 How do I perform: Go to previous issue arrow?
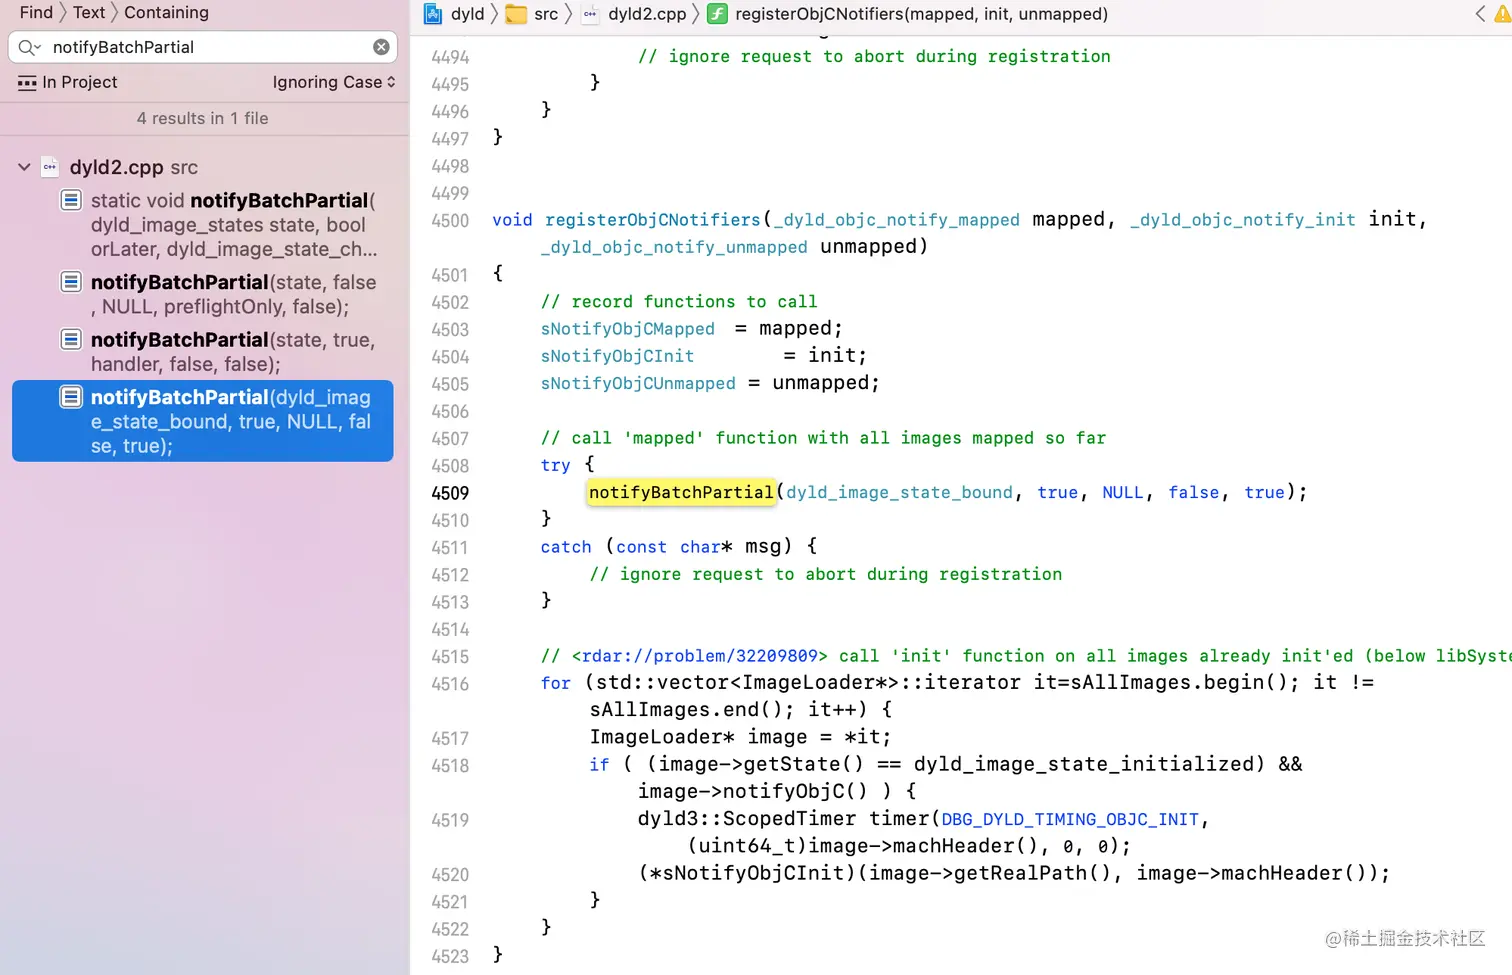coord(1480,14)
